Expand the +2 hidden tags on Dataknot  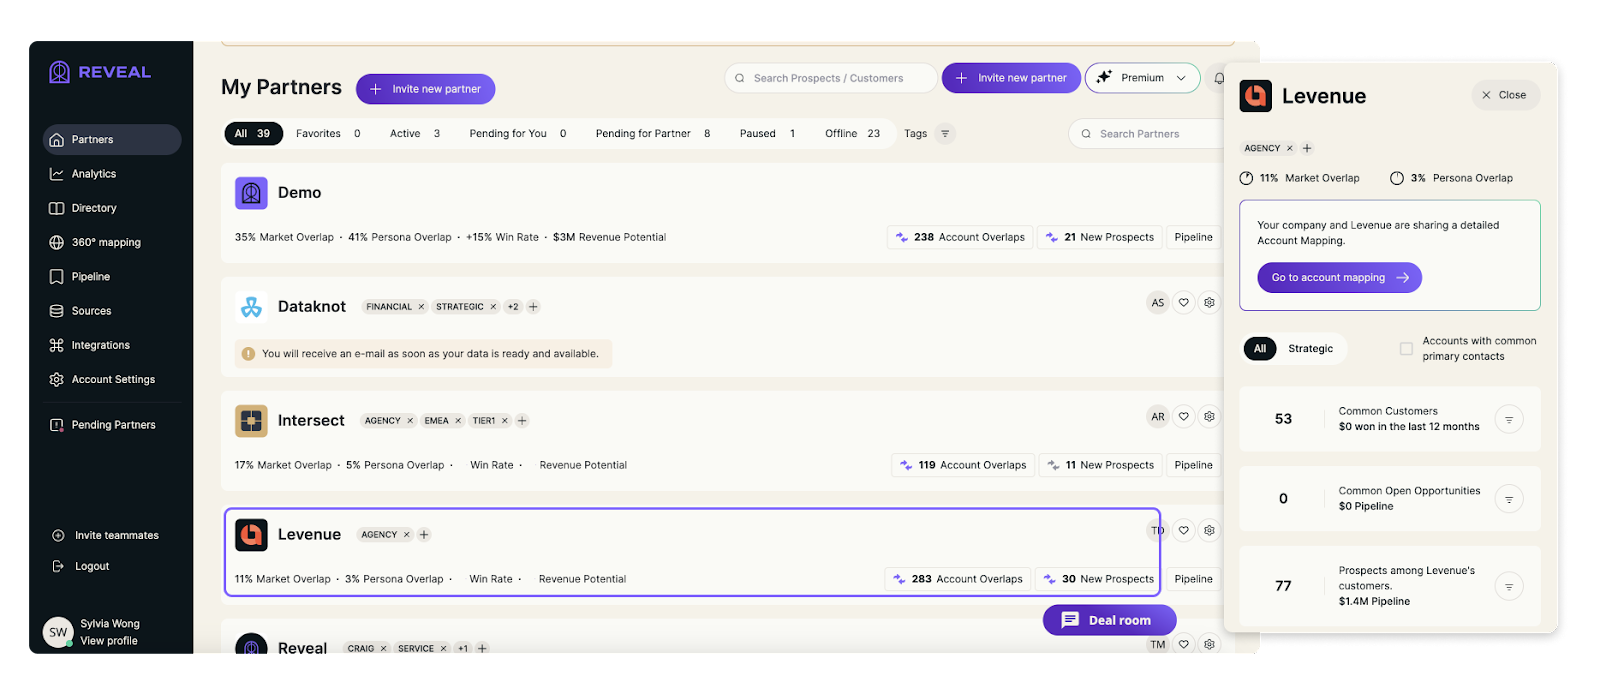pos(513,307)
